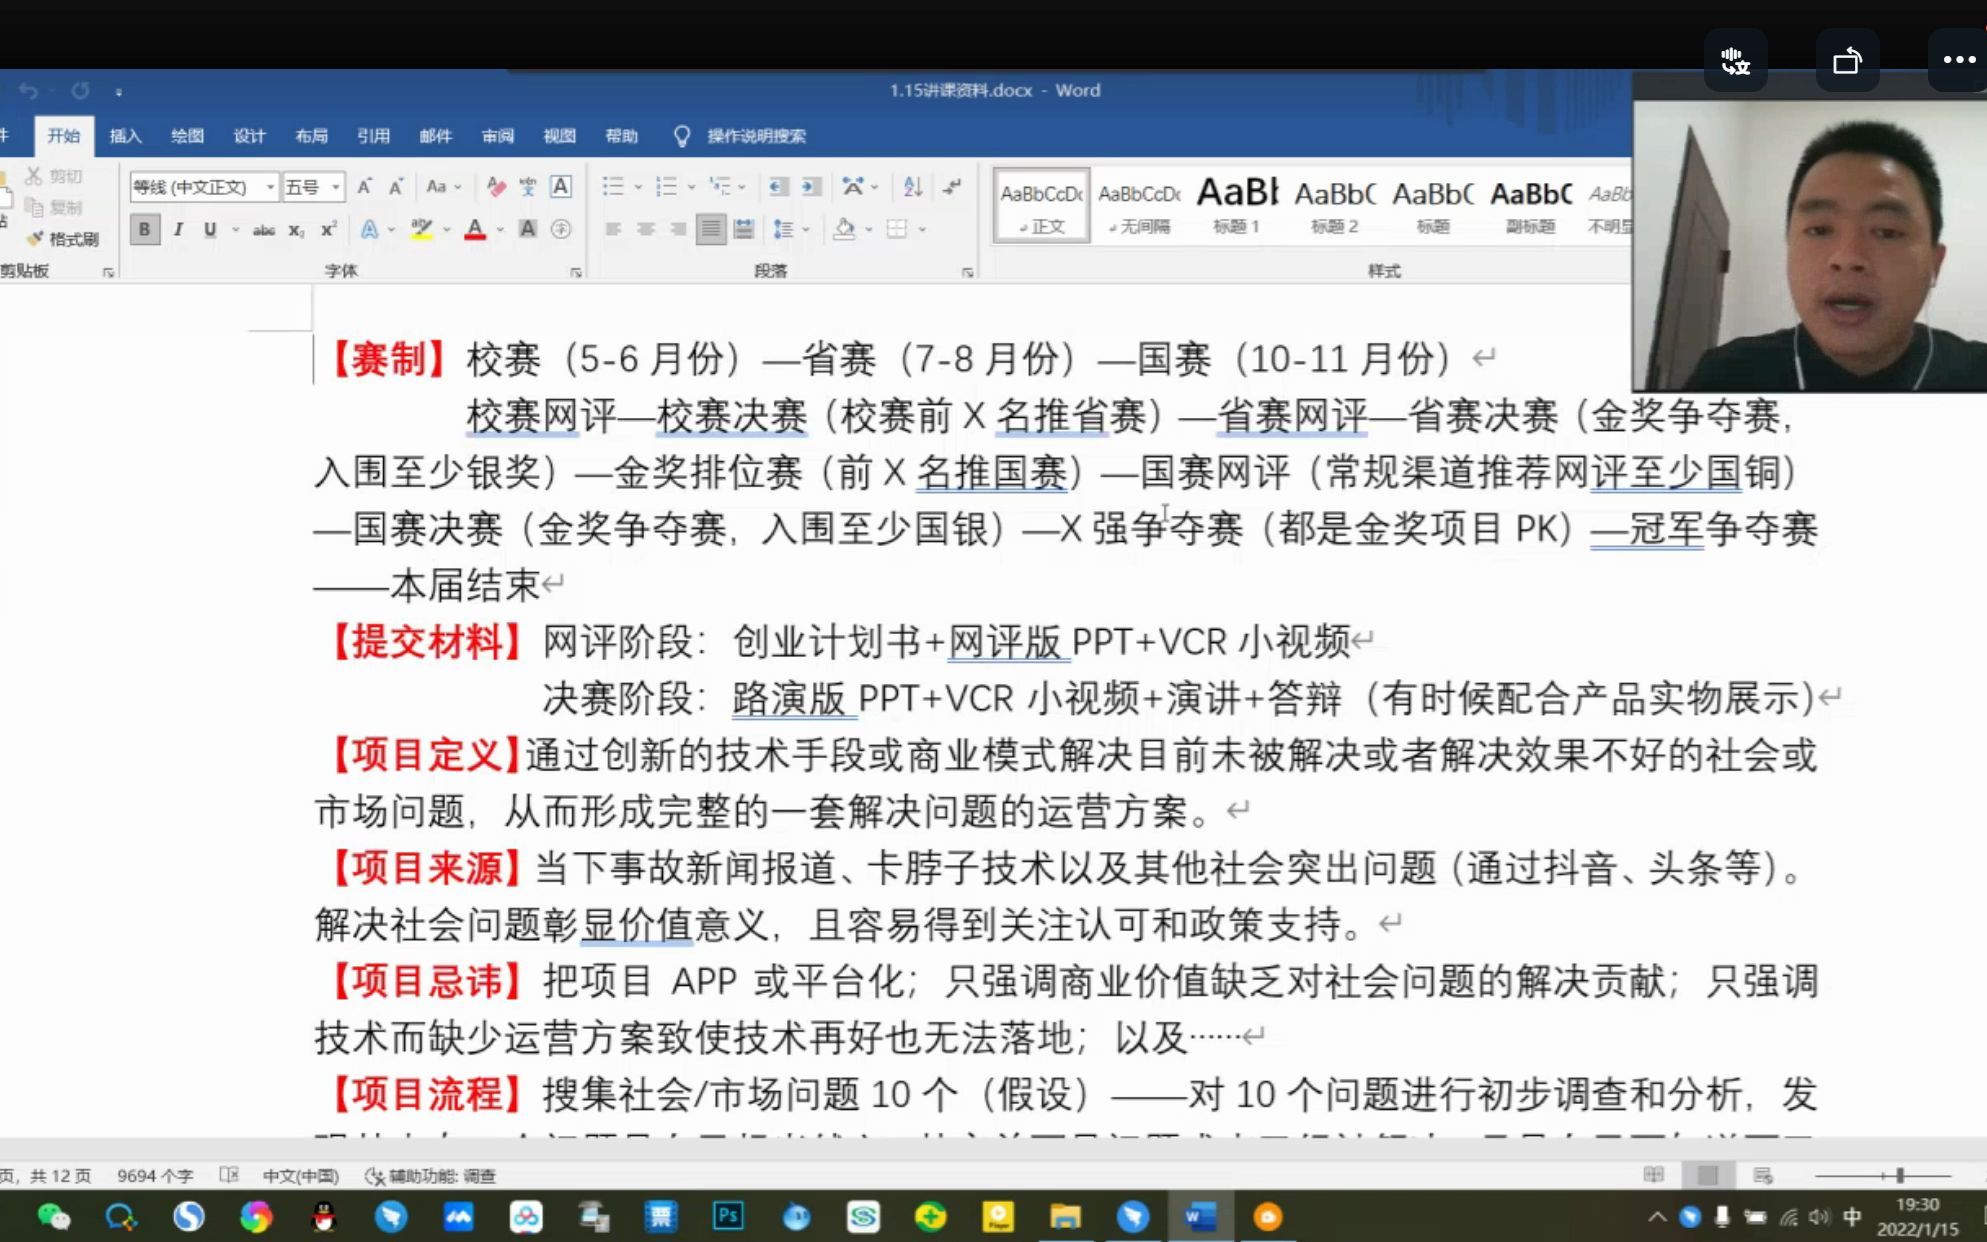The image size is (1987, 1242).
Task: Switch to the 设计 ribbon tab
Action: click(x=249, y=136)
